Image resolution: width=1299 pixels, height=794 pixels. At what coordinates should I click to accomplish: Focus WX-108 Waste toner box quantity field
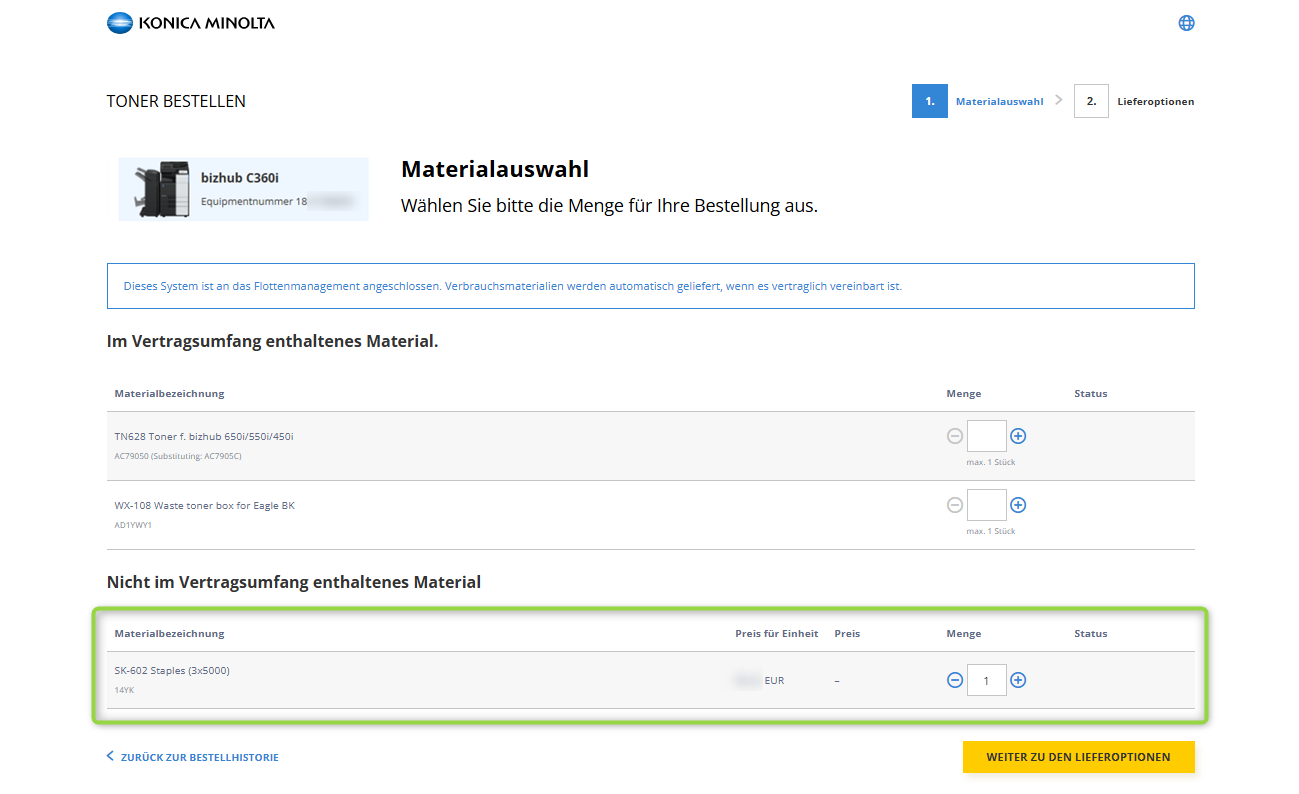(x=987, y=505)
